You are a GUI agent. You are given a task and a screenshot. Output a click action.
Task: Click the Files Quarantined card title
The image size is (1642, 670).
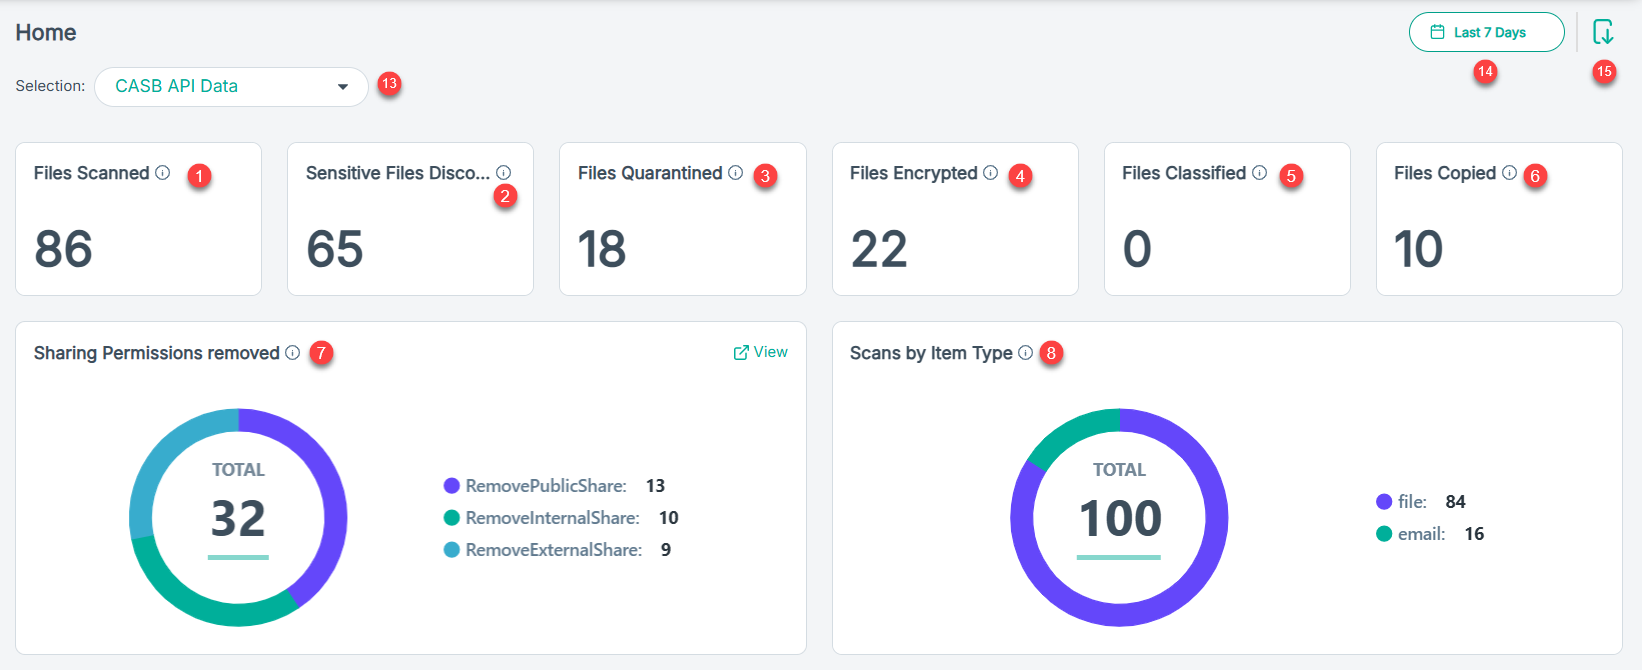pos(650,173)
